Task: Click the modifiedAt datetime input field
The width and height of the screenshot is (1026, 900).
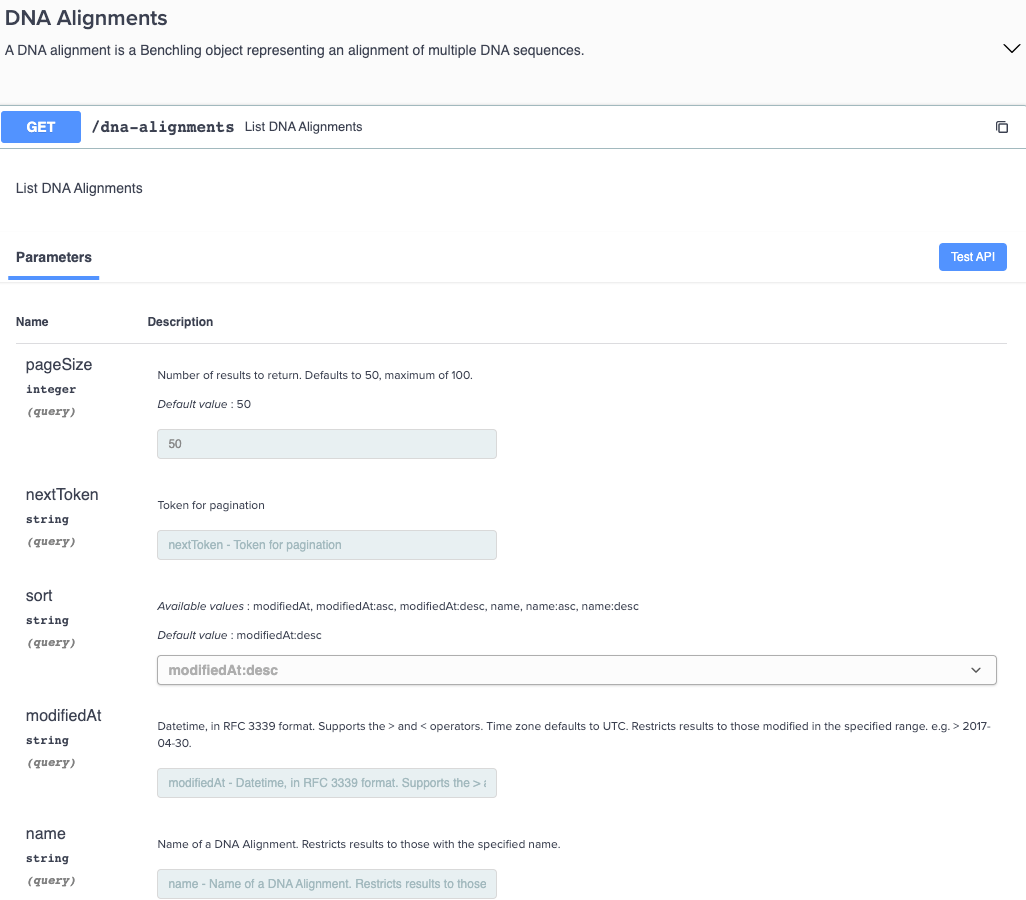Action: coord(327,783)
